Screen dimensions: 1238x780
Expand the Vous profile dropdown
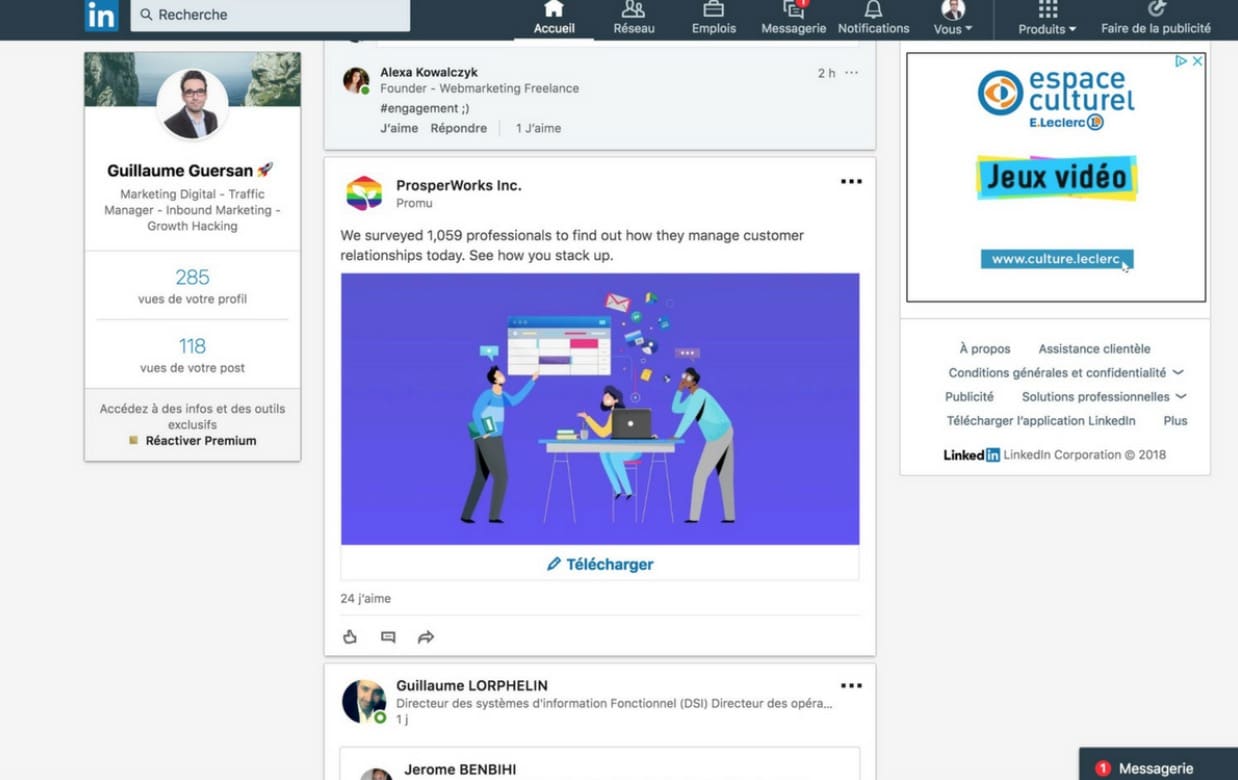[952, 18]
